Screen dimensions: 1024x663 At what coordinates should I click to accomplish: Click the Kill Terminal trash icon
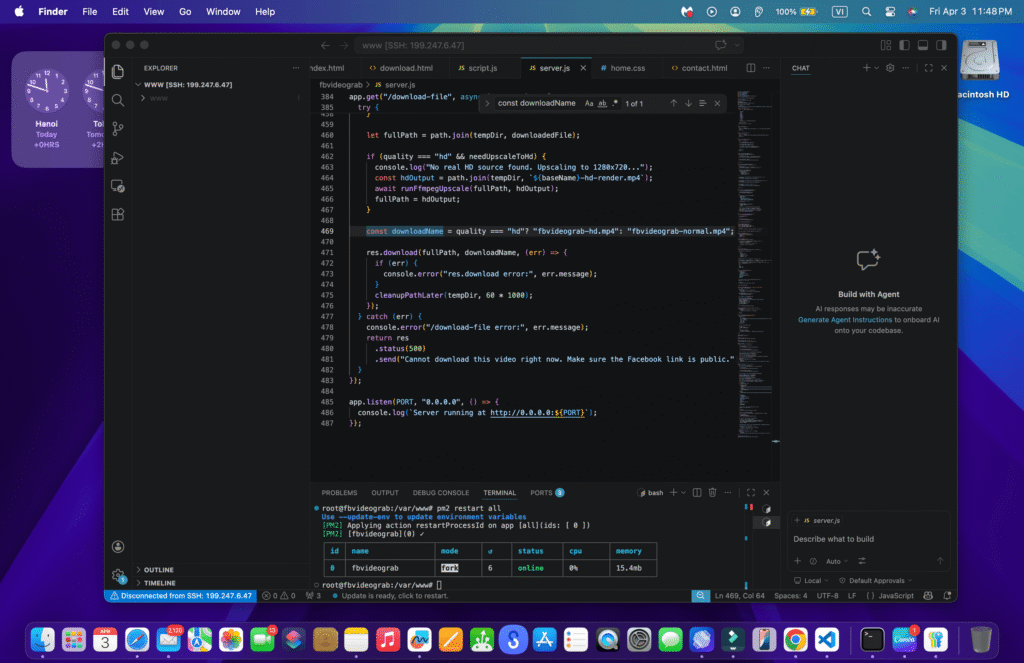712,493
